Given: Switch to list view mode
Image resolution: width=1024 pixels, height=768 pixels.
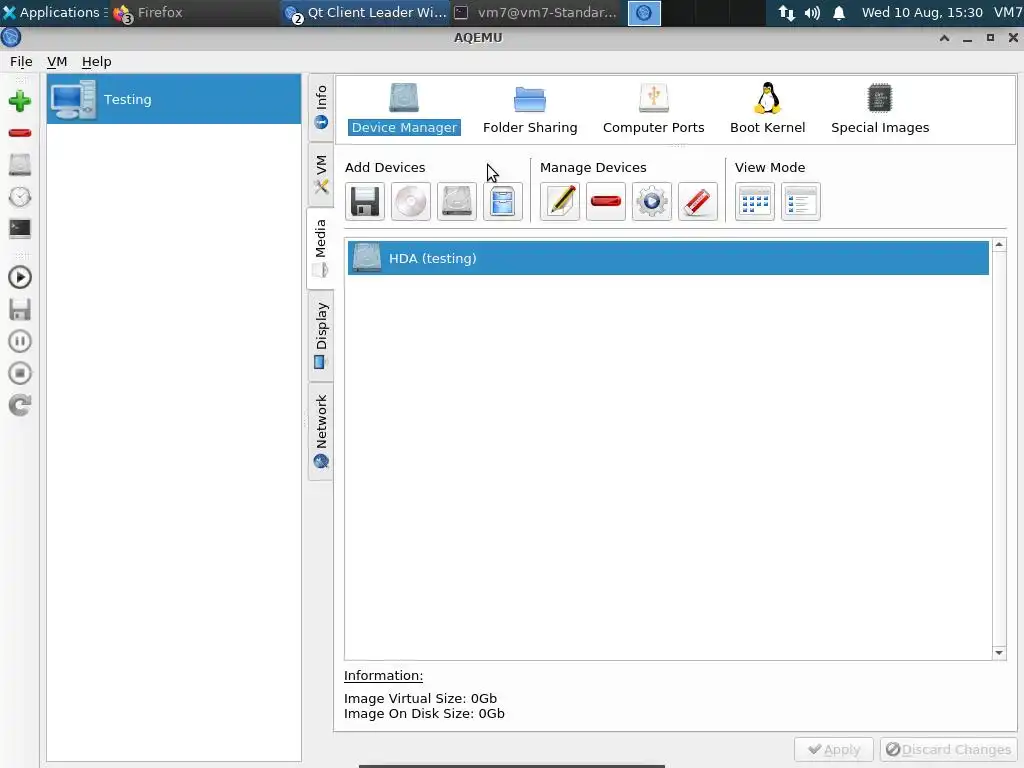Looking at the screenshot, I should point(801,201).
